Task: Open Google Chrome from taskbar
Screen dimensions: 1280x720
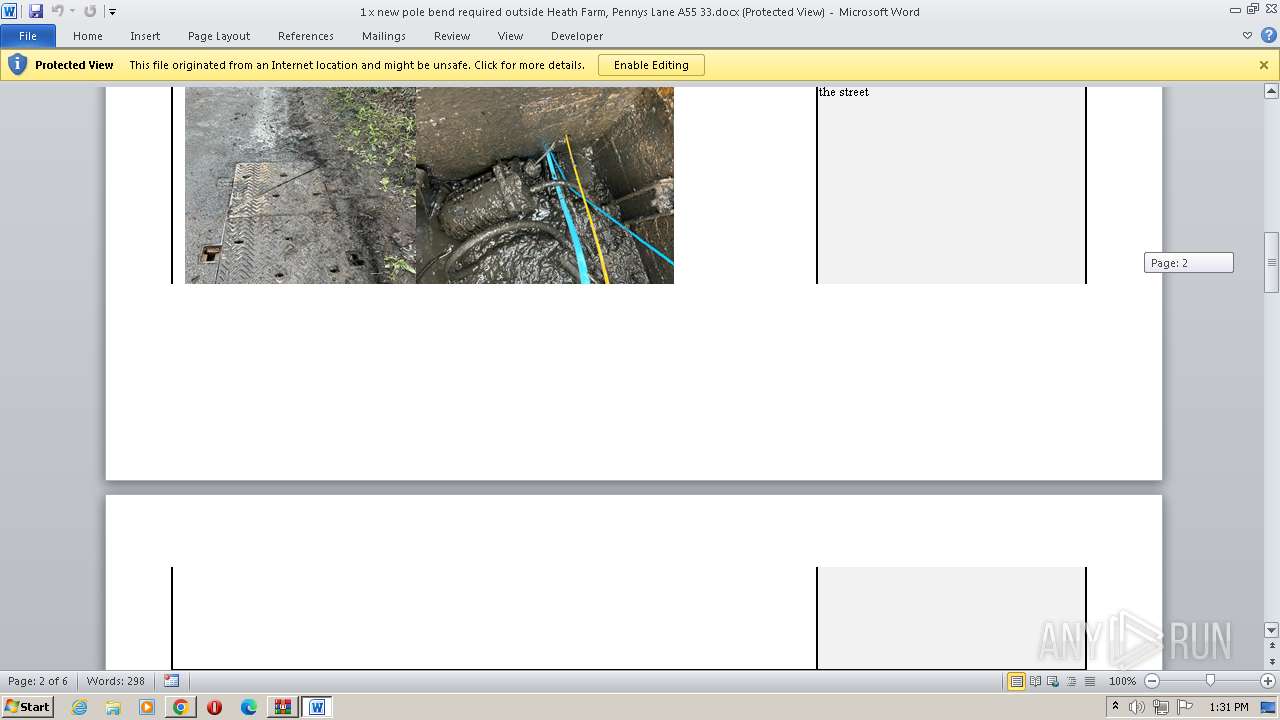Action: click(x=181, y=707)
